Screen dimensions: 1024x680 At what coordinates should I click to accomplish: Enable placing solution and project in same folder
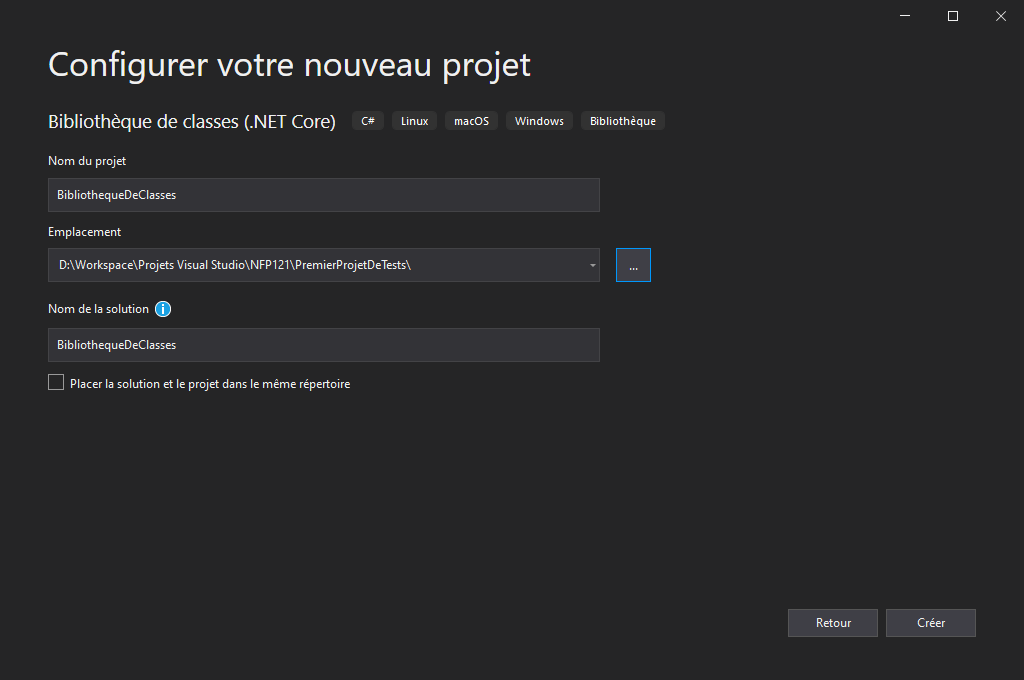point(56,383)
